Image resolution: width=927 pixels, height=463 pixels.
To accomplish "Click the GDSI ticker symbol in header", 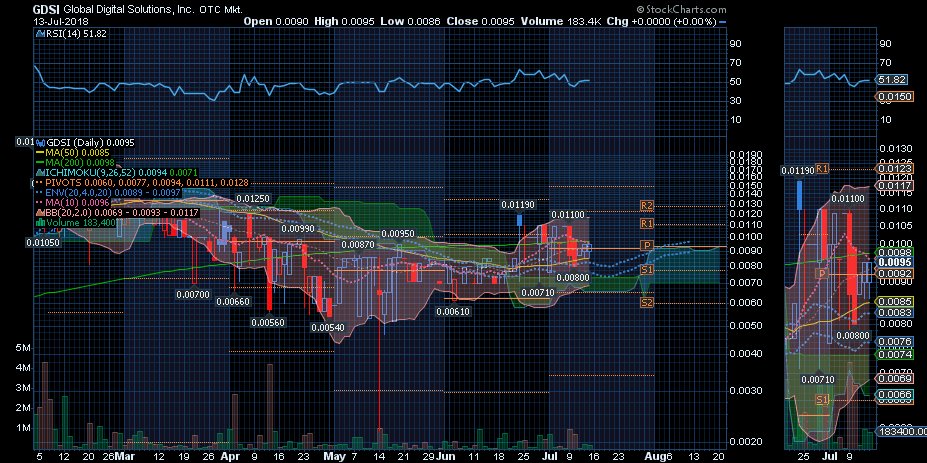I will click(46, 9).
